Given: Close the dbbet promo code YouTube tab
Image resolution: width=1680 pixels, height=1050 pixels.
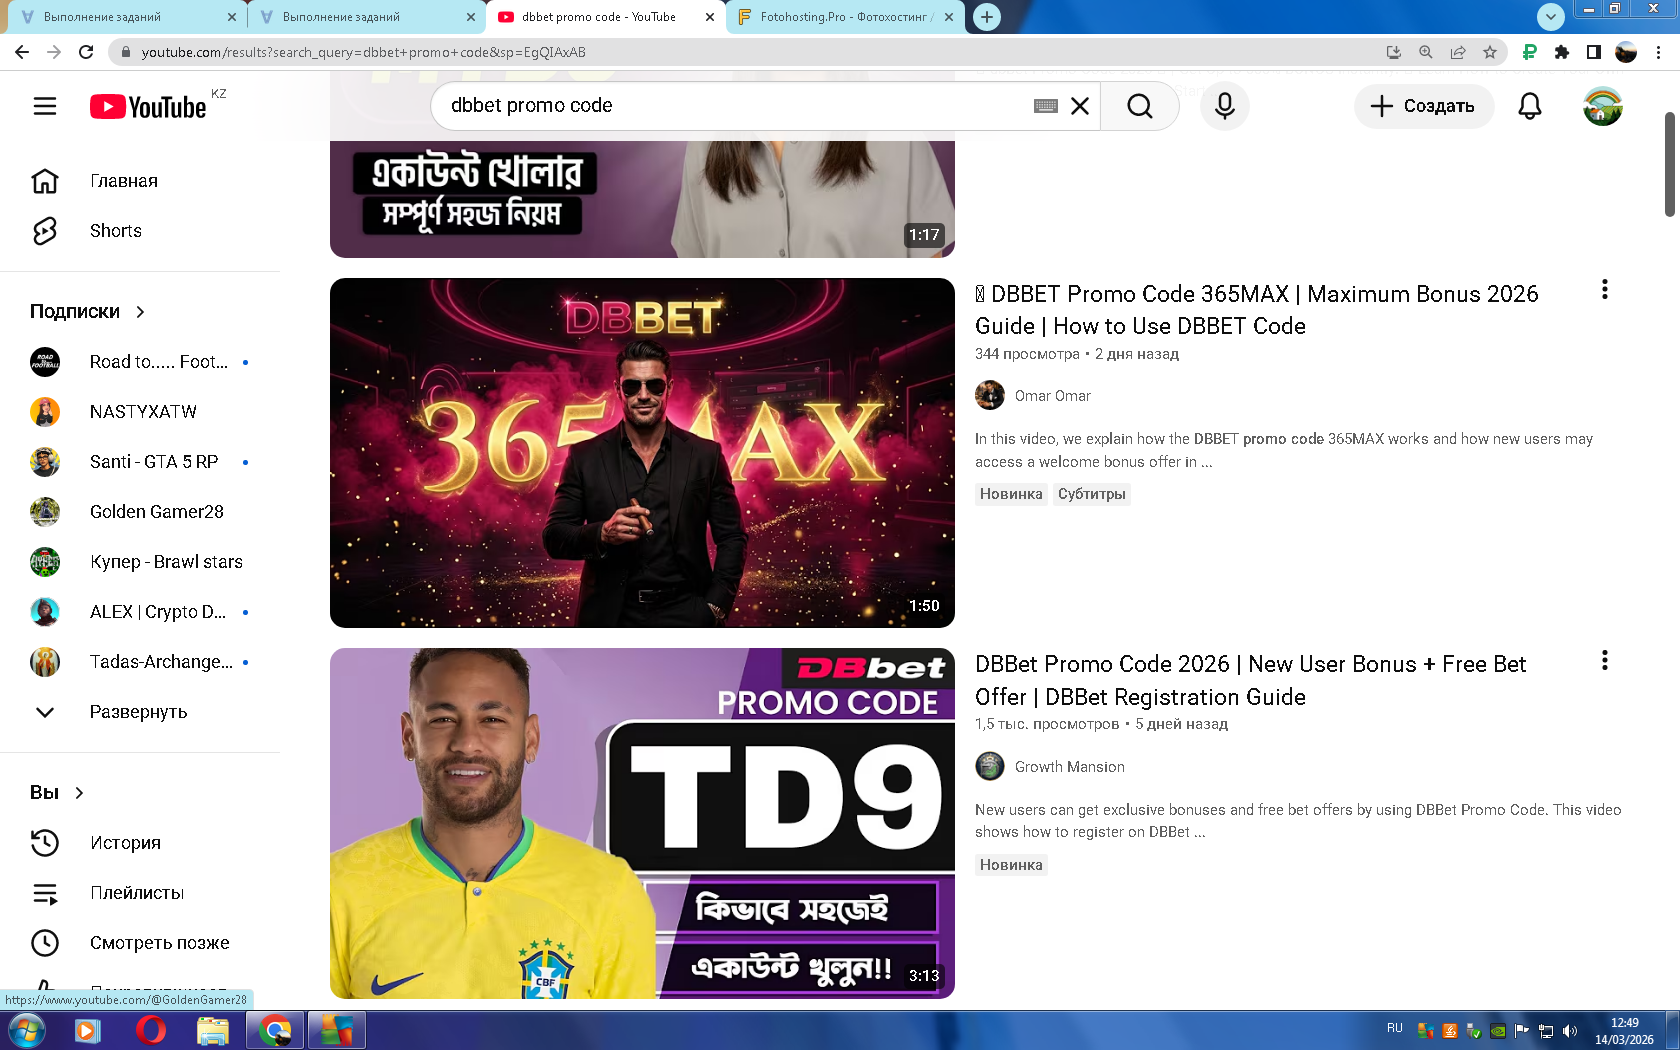Looking at the screenshot, I should [x=710, y=17].
